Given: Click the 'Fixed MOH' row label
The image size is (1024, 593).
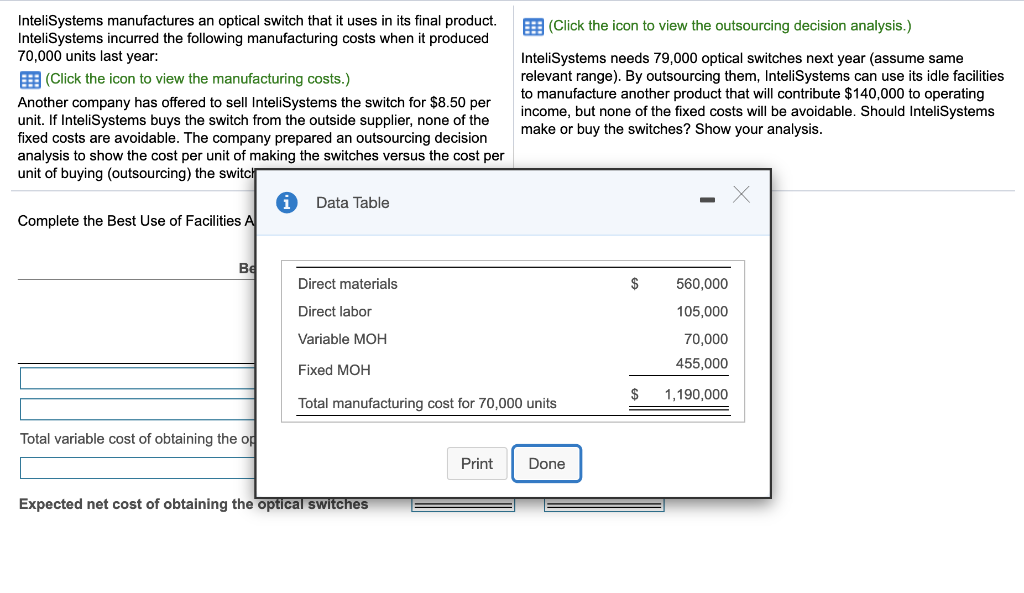Looking at the screenshot, I should coord(334,370).
